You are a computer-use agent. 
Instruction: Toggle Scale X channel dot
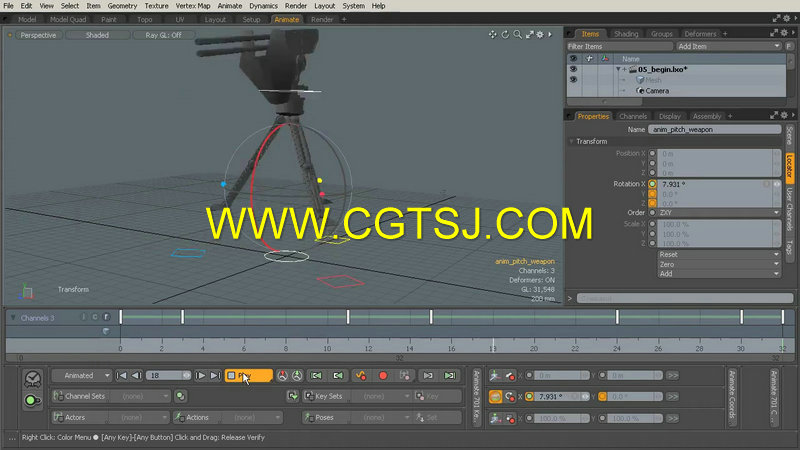pyautogui.click(x=652, y=224)
